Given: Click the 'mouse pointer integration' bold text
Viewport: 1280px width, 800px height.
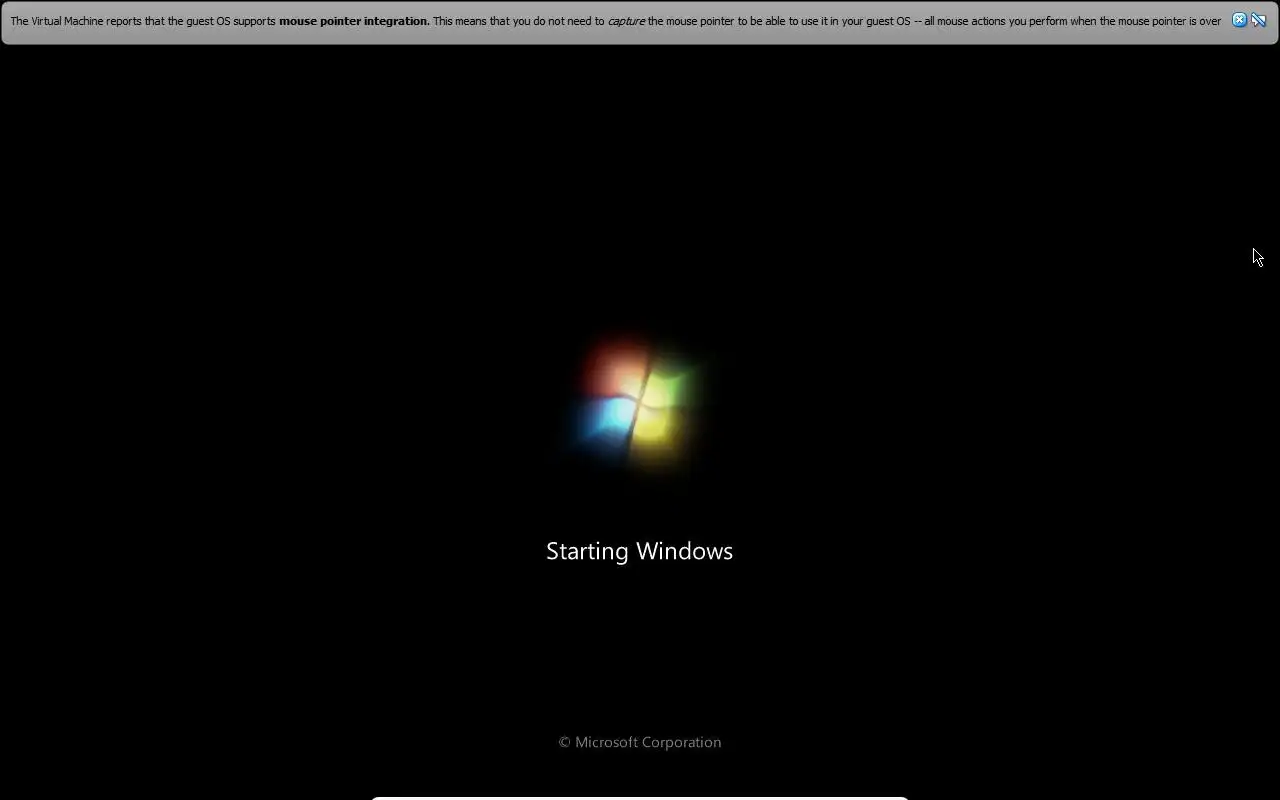Looking at the screenshot, I should (354, 21).
